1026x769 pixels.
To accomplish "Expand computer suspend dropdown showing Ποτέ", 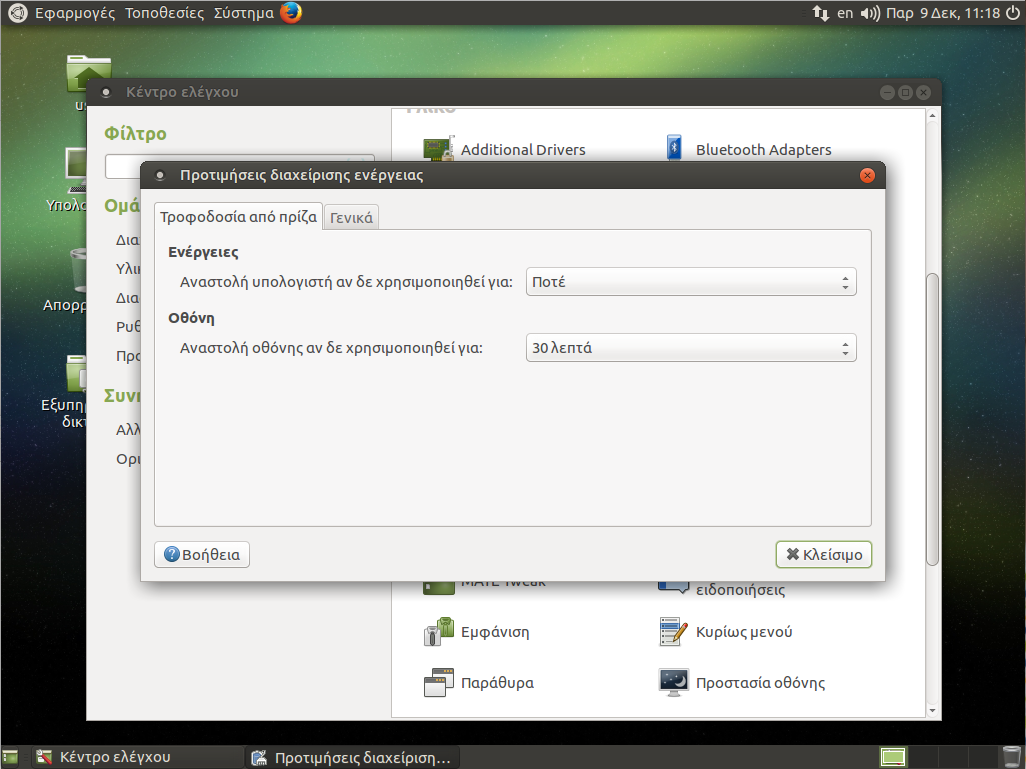I will (x=691, y=282).
